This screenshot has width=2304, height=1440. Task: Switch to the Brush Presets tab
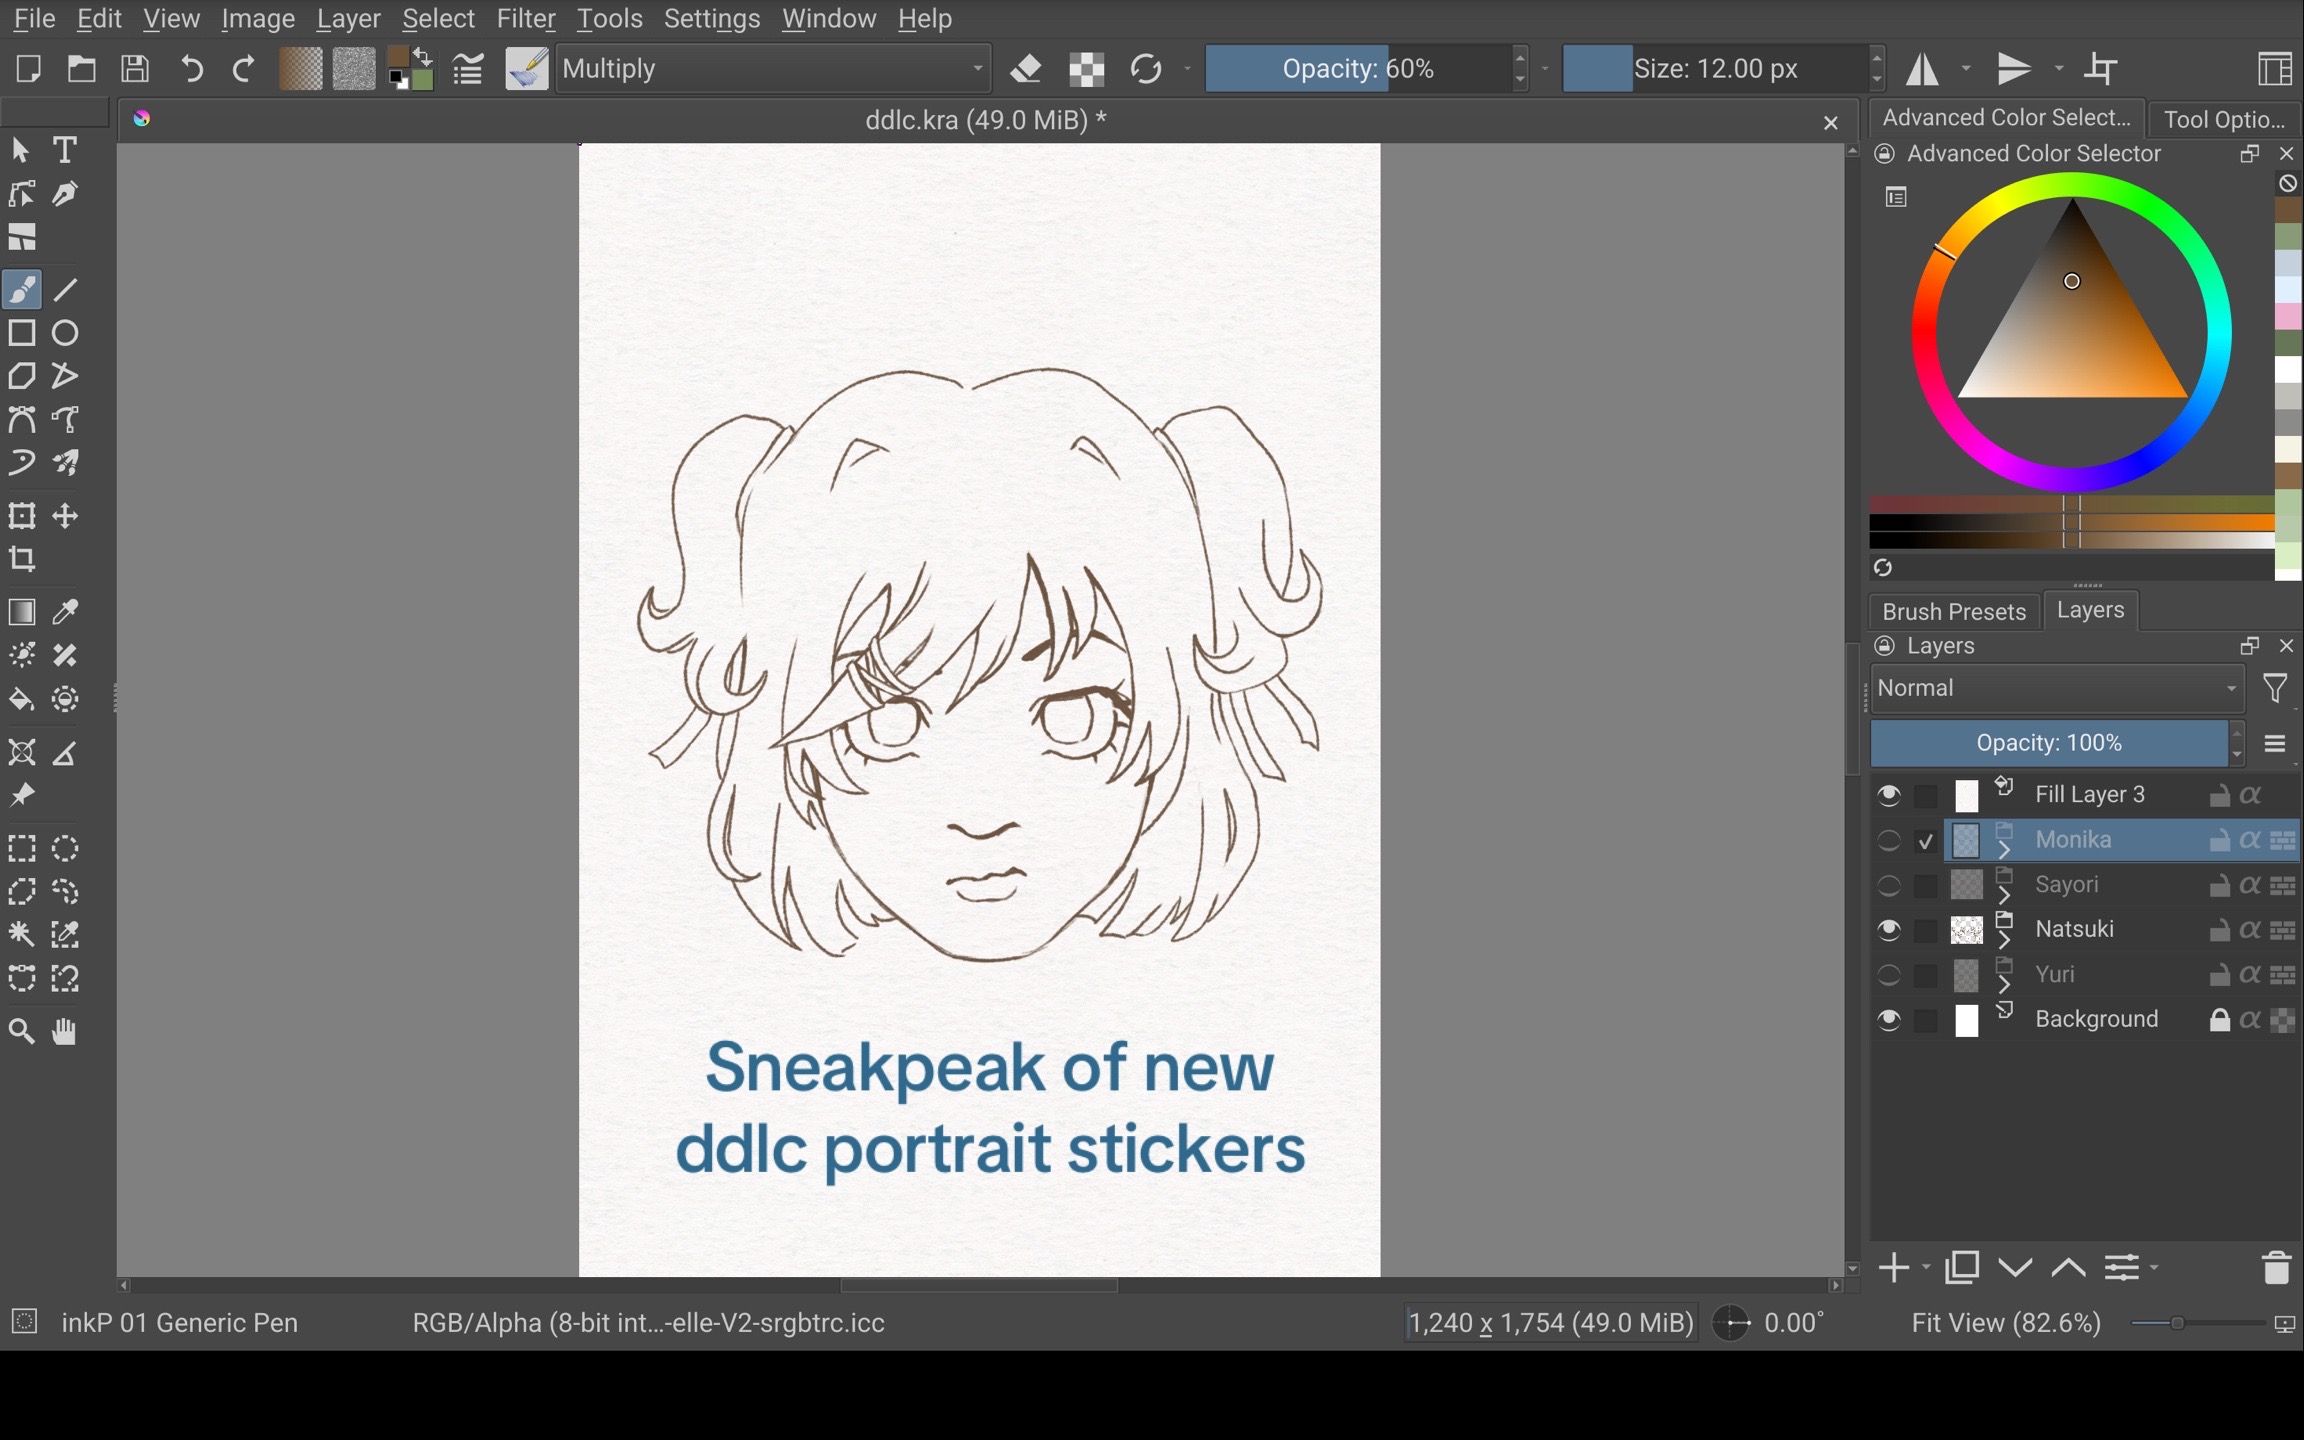point(1953,611)
